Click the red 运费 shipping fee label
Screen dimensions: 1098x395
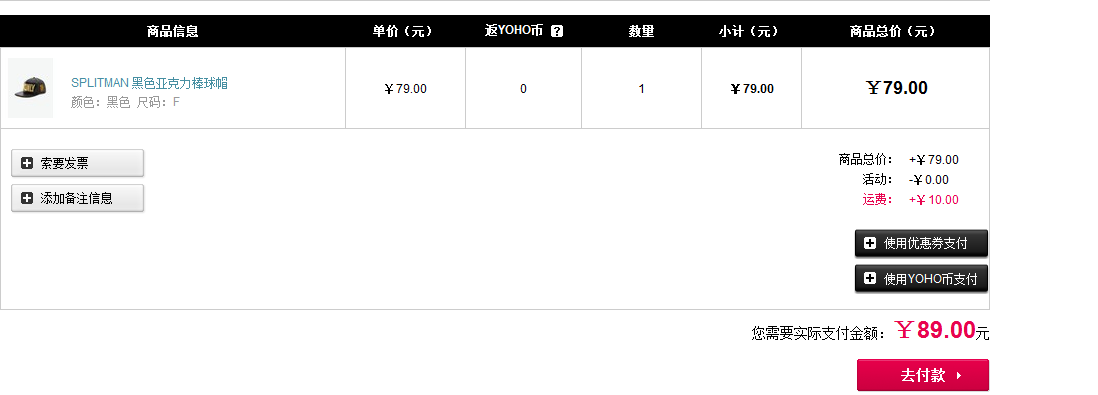pos(877,200)
